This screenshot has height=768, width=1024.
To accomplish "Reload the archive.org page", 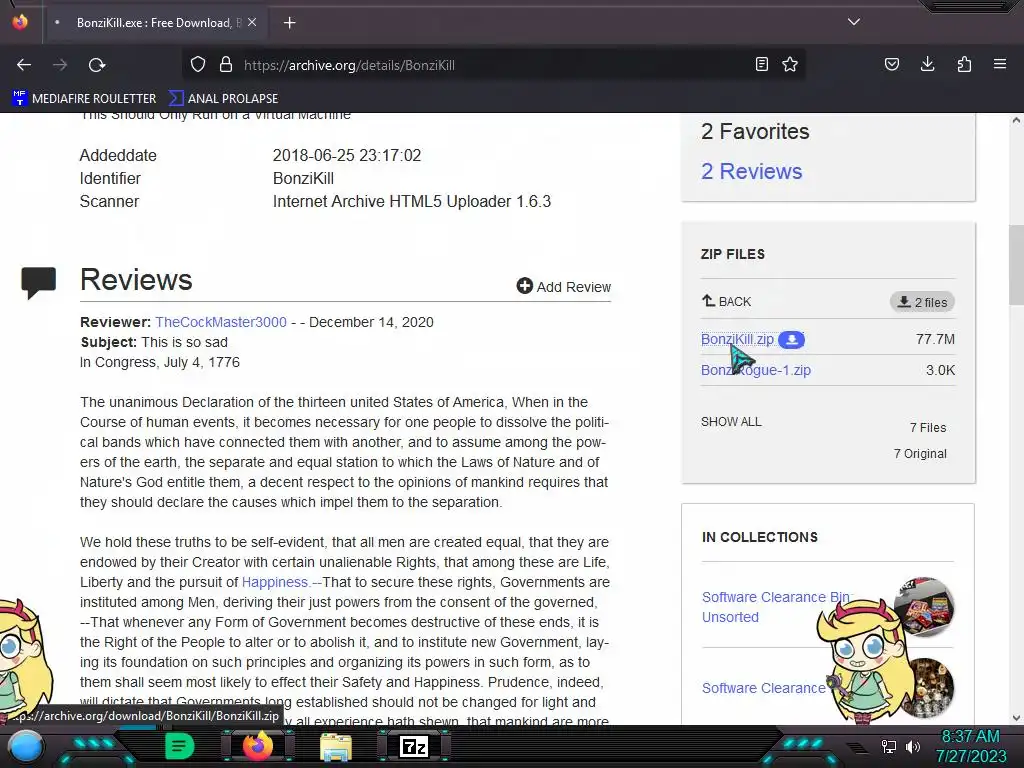I will [97, 65].
